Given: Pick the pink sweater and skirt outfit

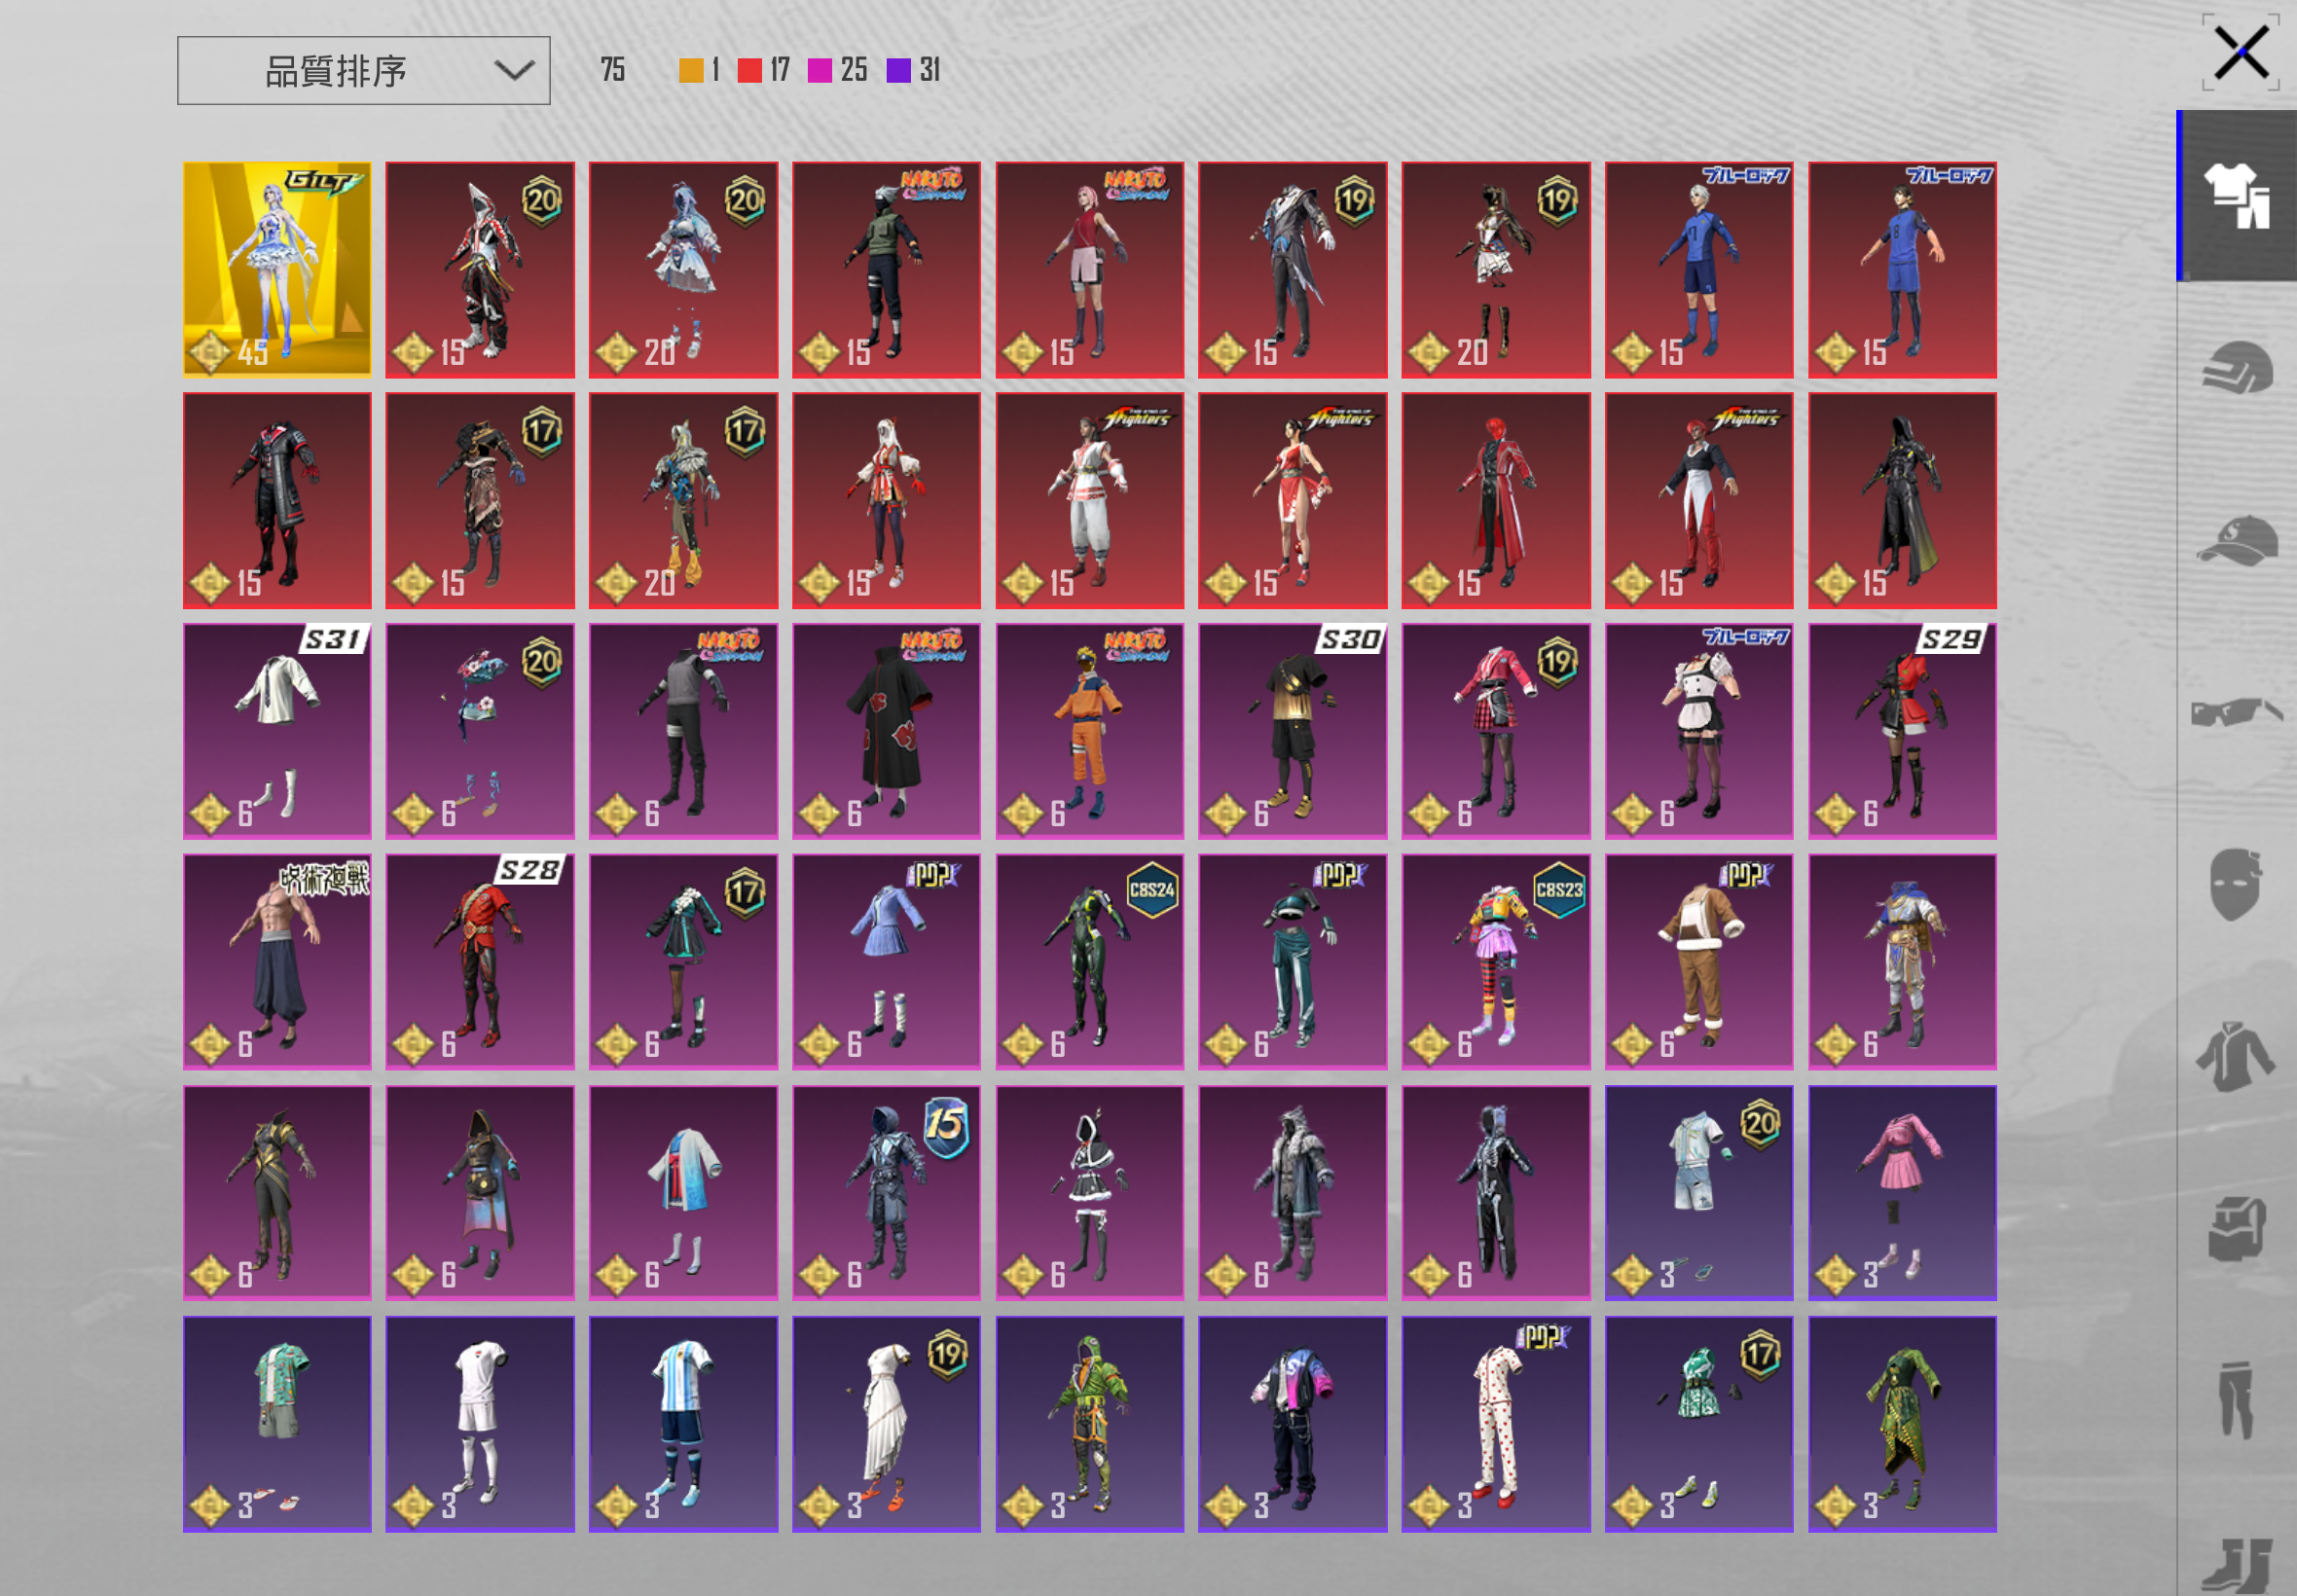Looking at the screenshot, I should pyautogui.click(x=1902, y=1193).
